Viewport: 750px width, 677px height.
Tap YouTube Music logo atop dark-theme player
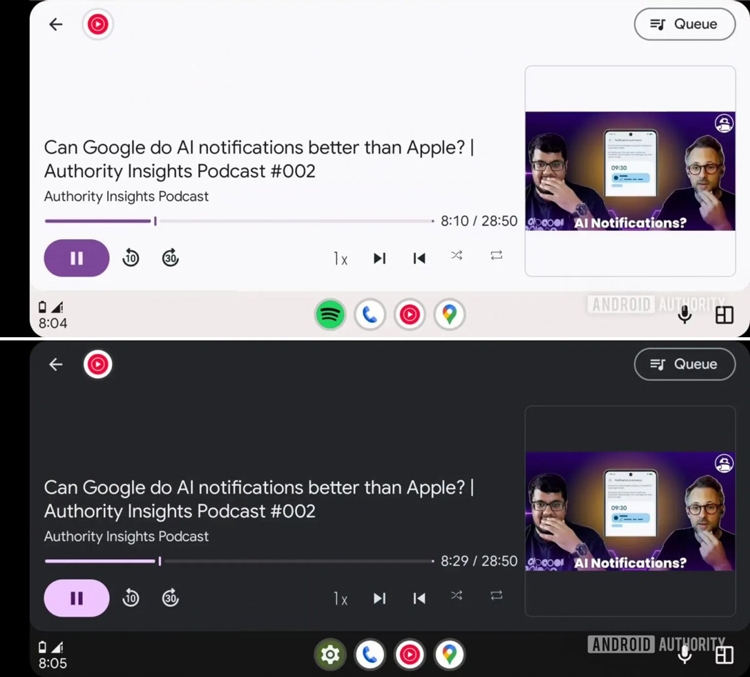click(x=98, y=364)
